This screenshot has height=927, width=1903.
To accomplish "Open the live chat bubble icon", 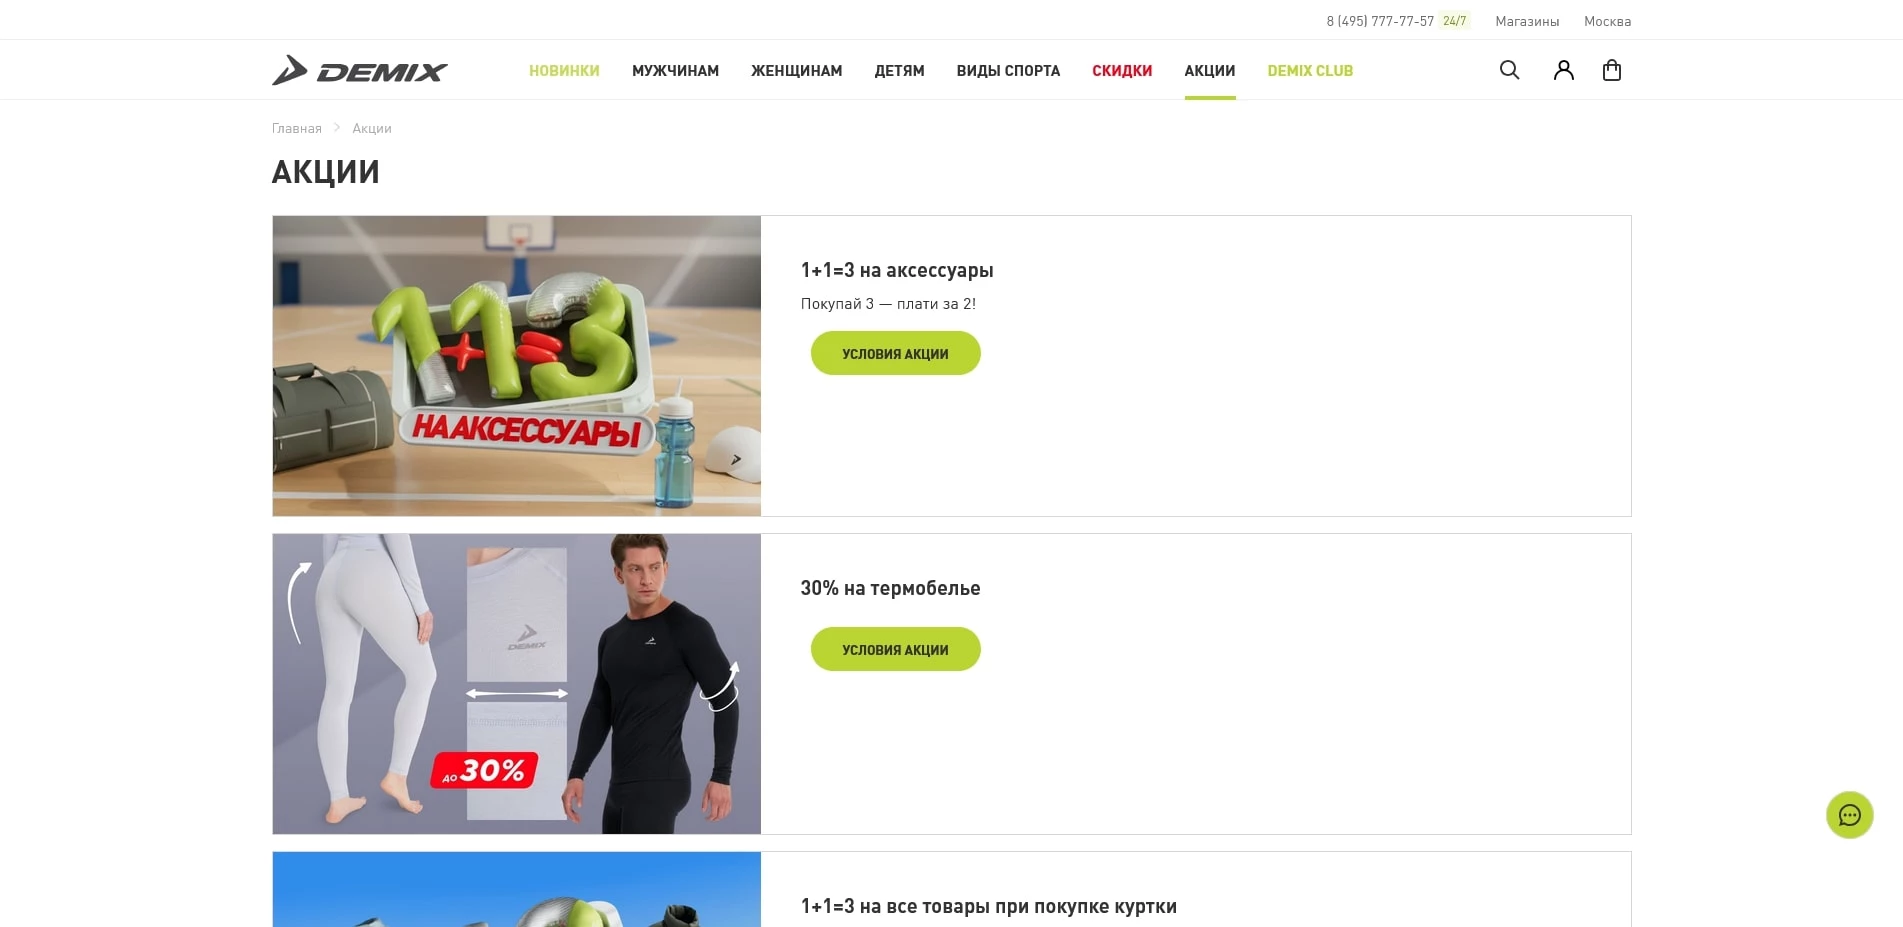I will 1850,815.
